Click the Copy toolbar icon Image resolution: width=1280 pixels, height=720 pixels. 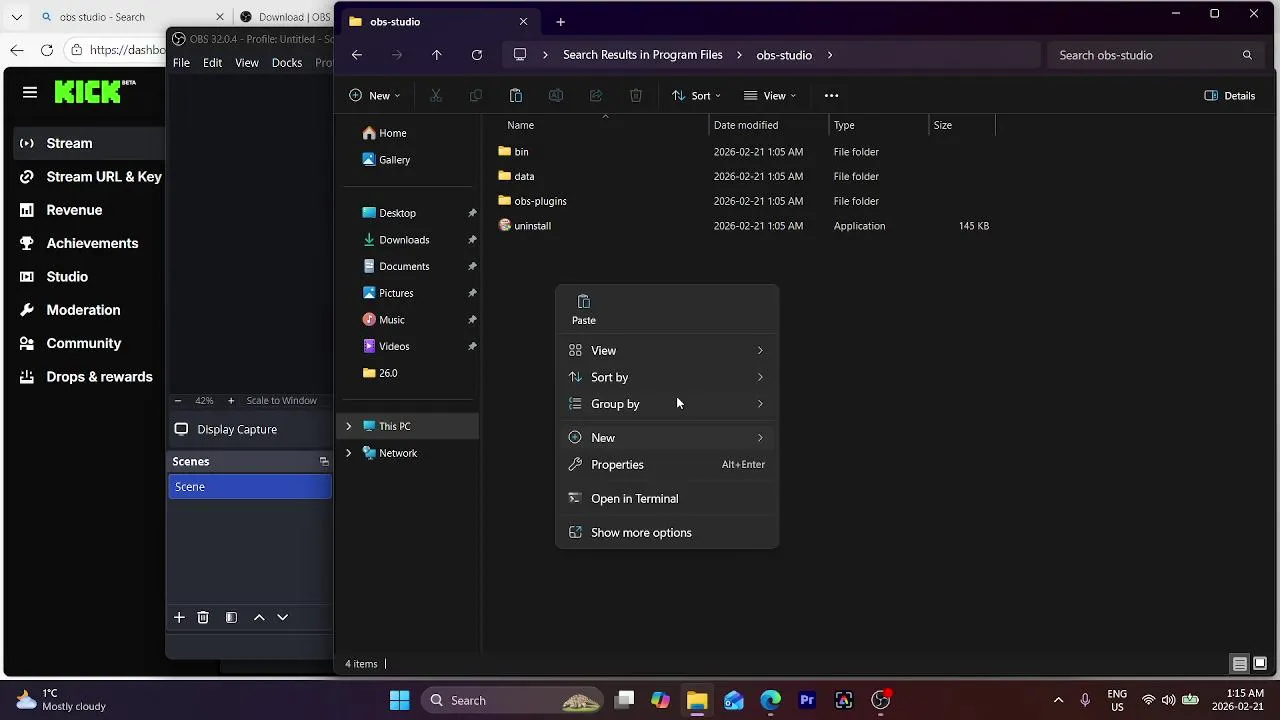click(476, 96)
